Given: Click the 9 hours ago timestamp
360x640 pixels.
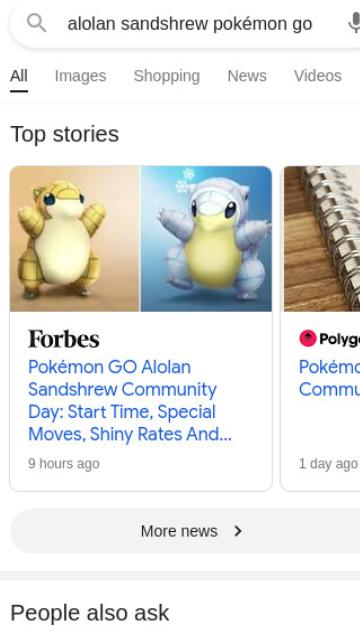Looking at the screenshot, I should [x=64, y=464].
